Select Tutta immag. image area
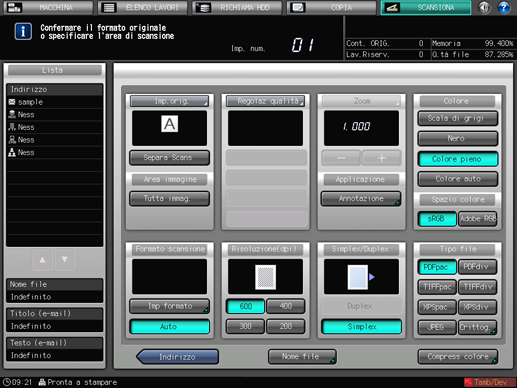Screen dimensions: 517x388 click(169, 198)
